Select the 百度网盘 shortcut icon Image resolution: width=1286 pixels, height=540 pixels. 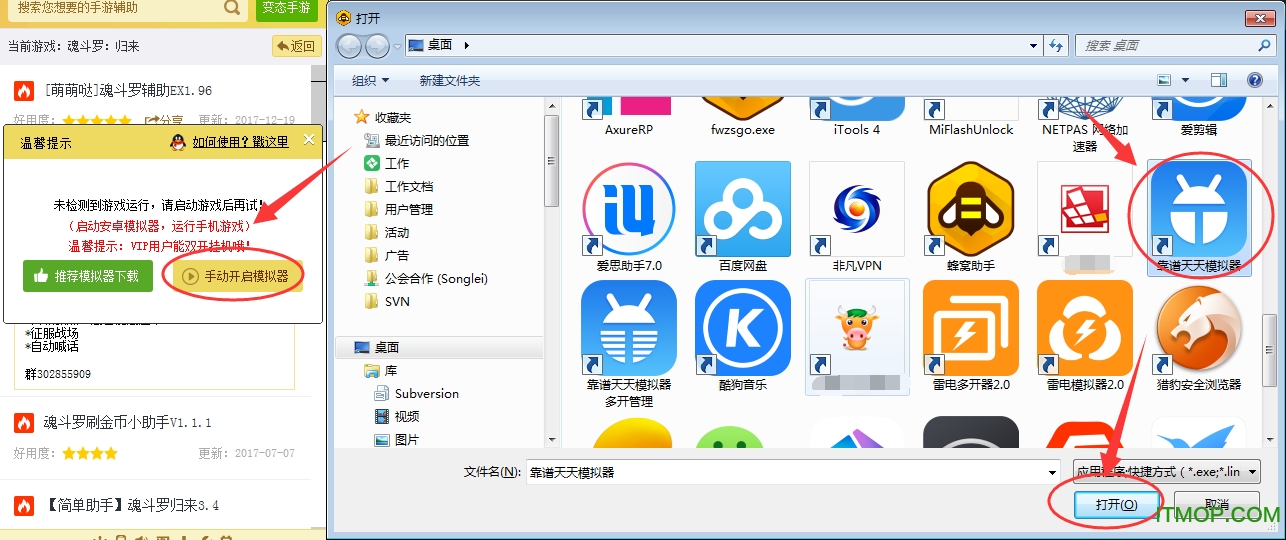click(743, 217)
